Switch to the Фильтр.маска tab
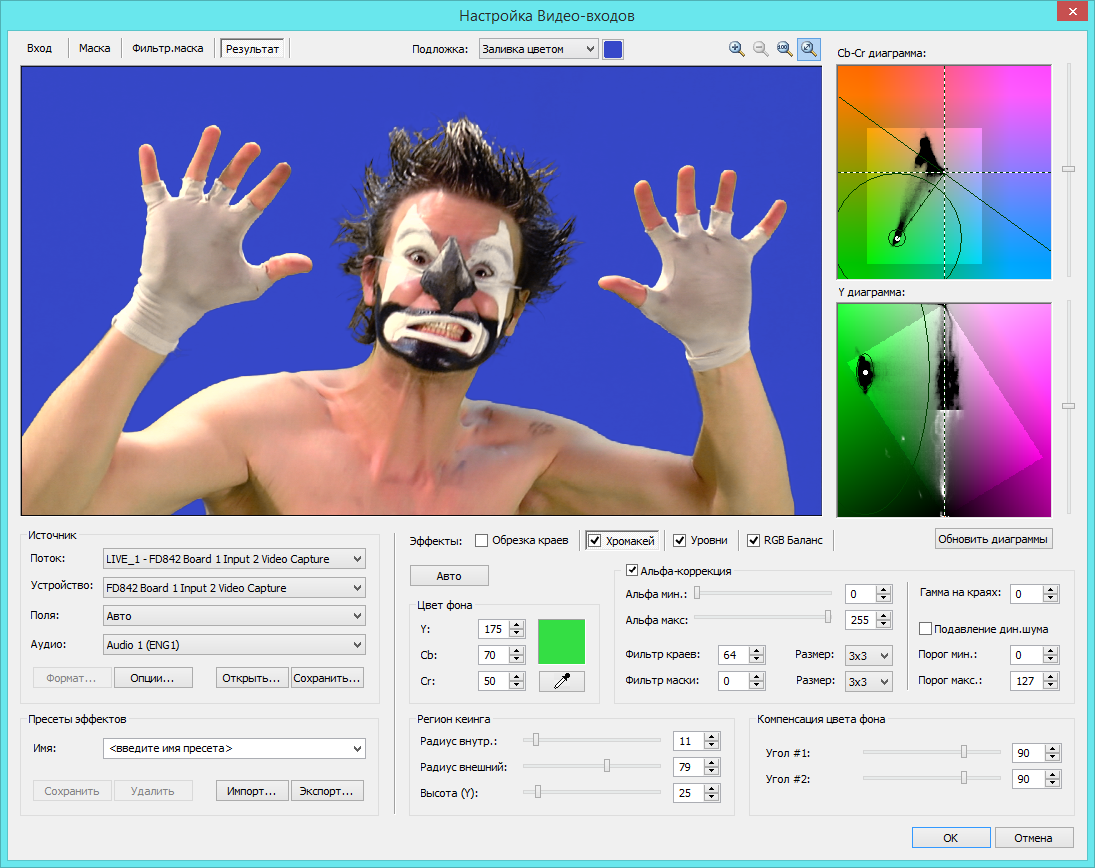The image size is (1095, 868). coord(168,48)
